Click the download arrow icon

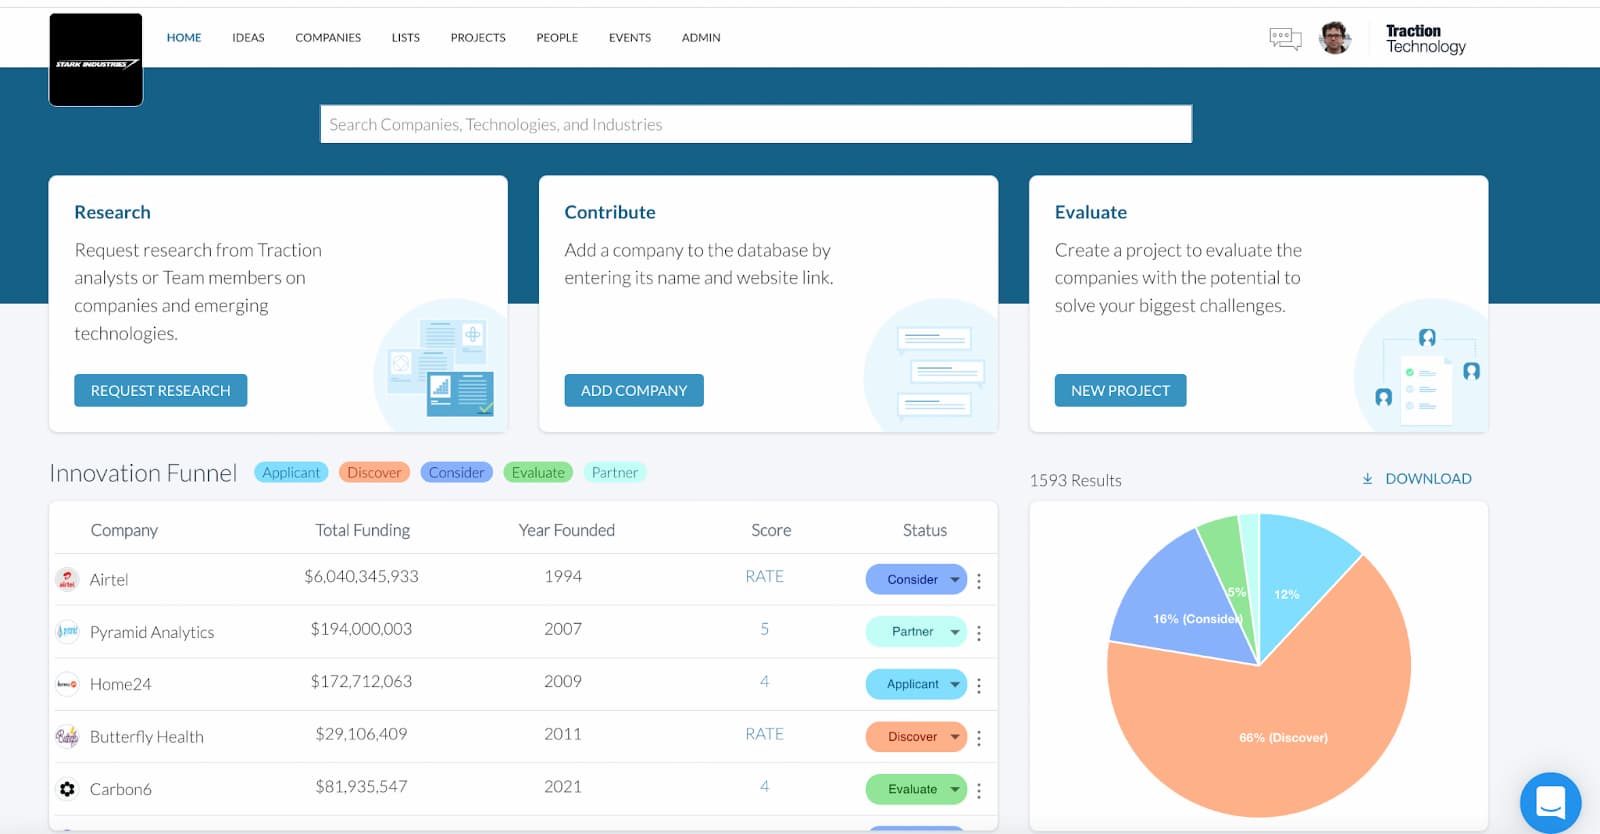coord(1367,479)
